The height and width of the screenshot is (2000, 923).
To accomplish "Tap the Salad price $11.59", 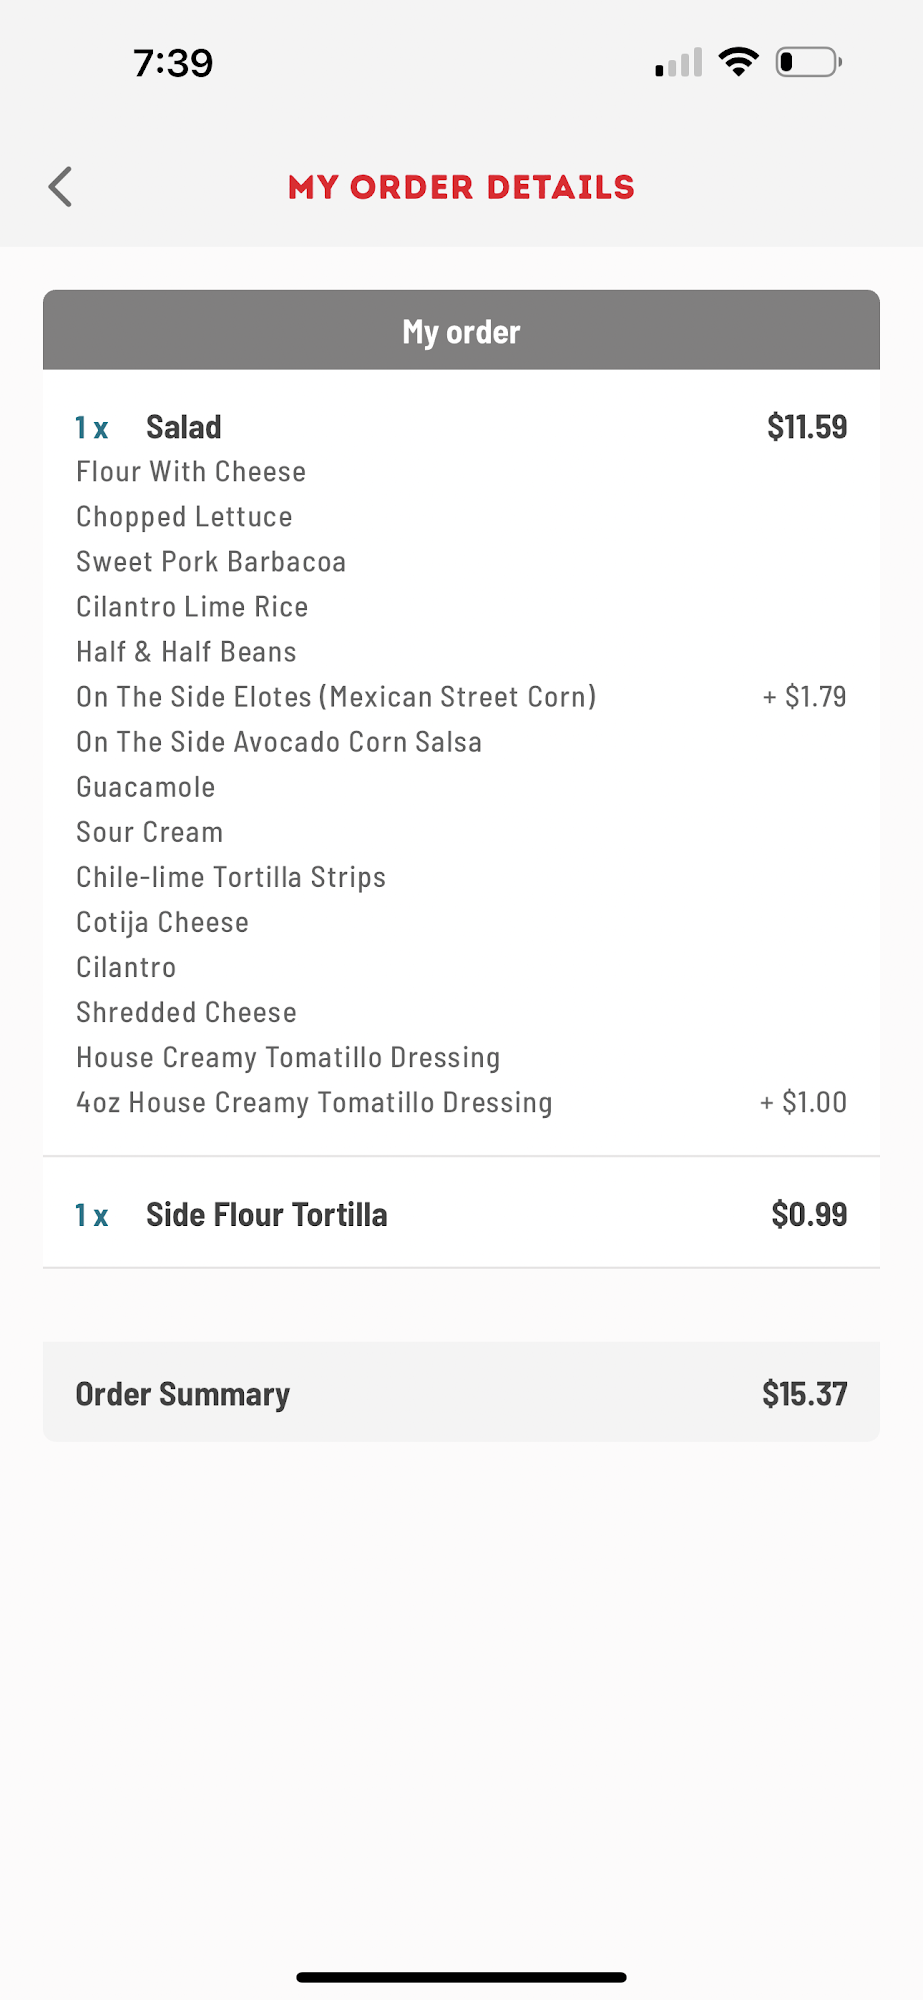I will pyautogui.click(x=806, y=427).
